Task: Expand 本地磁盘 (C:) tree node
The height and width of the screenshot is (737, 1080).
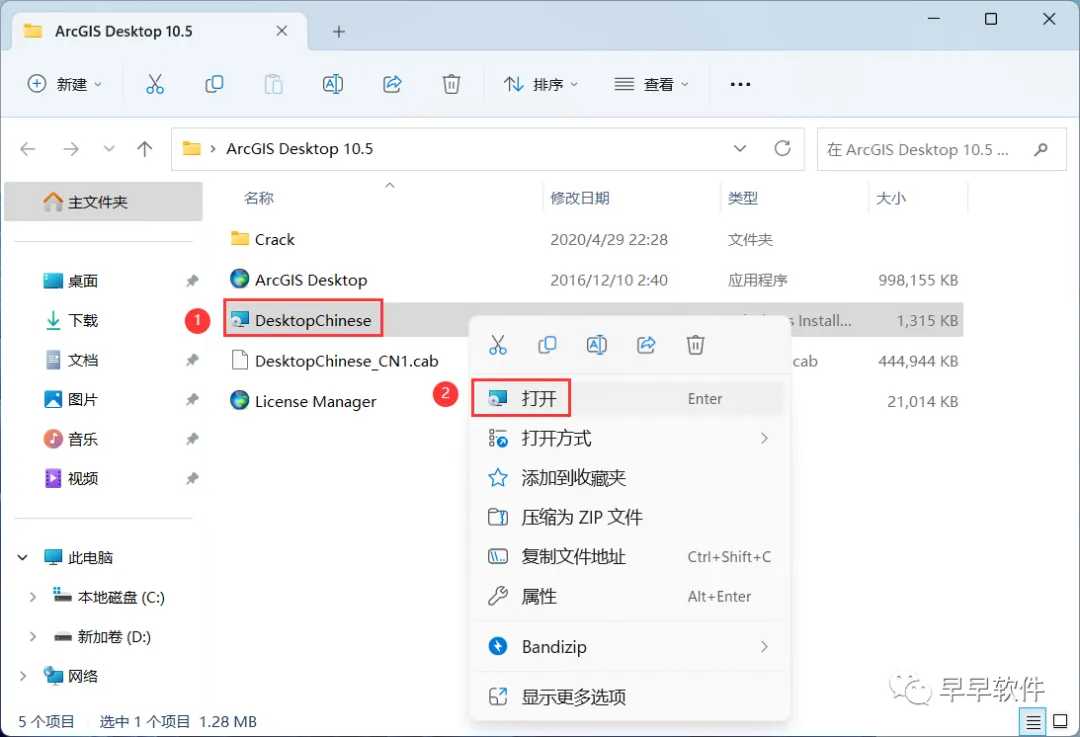Action: (32, 597)
